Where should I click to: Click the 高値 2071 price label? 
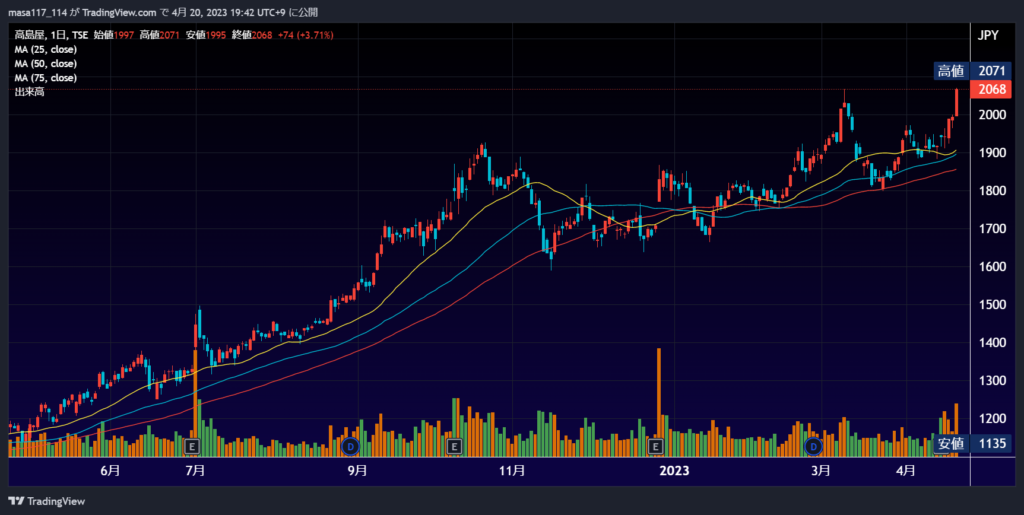972,71
